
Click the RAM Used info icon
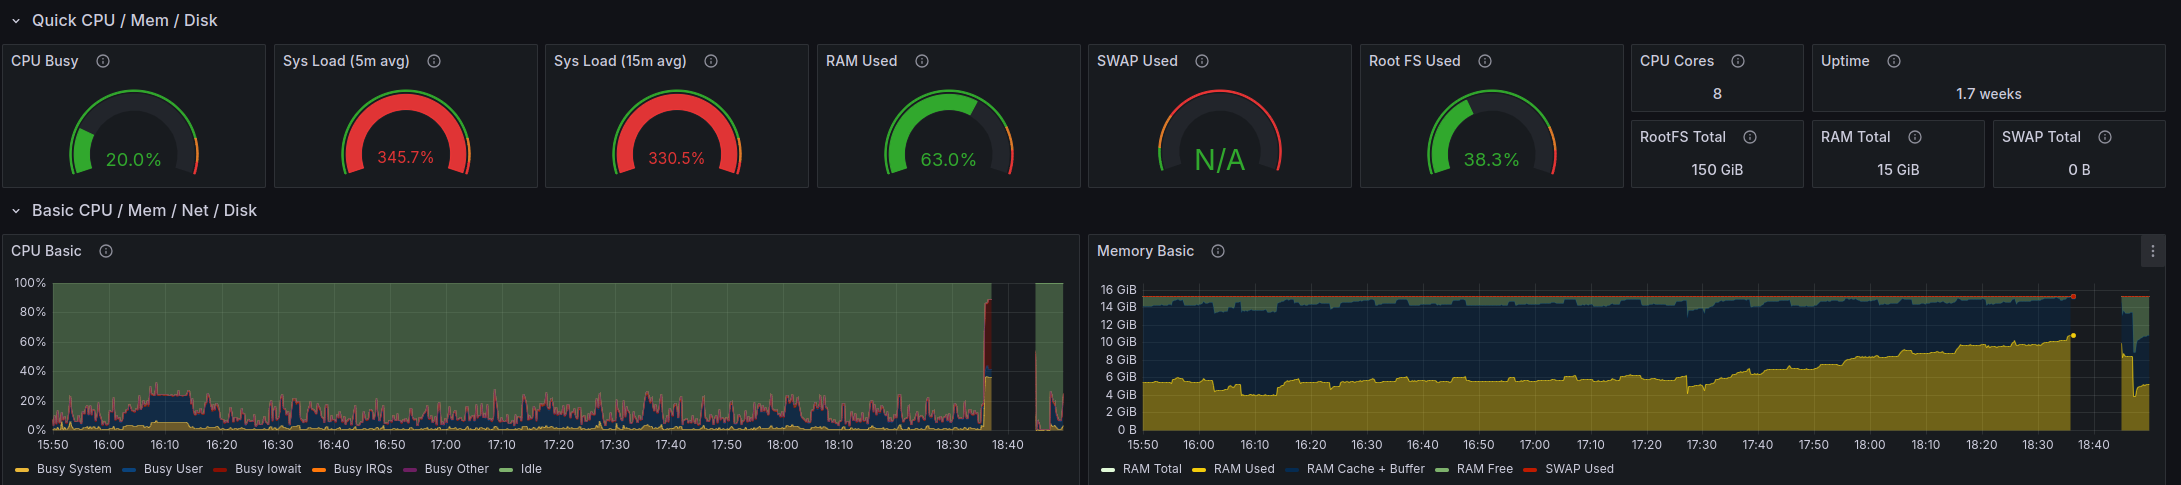coord(922,61)
